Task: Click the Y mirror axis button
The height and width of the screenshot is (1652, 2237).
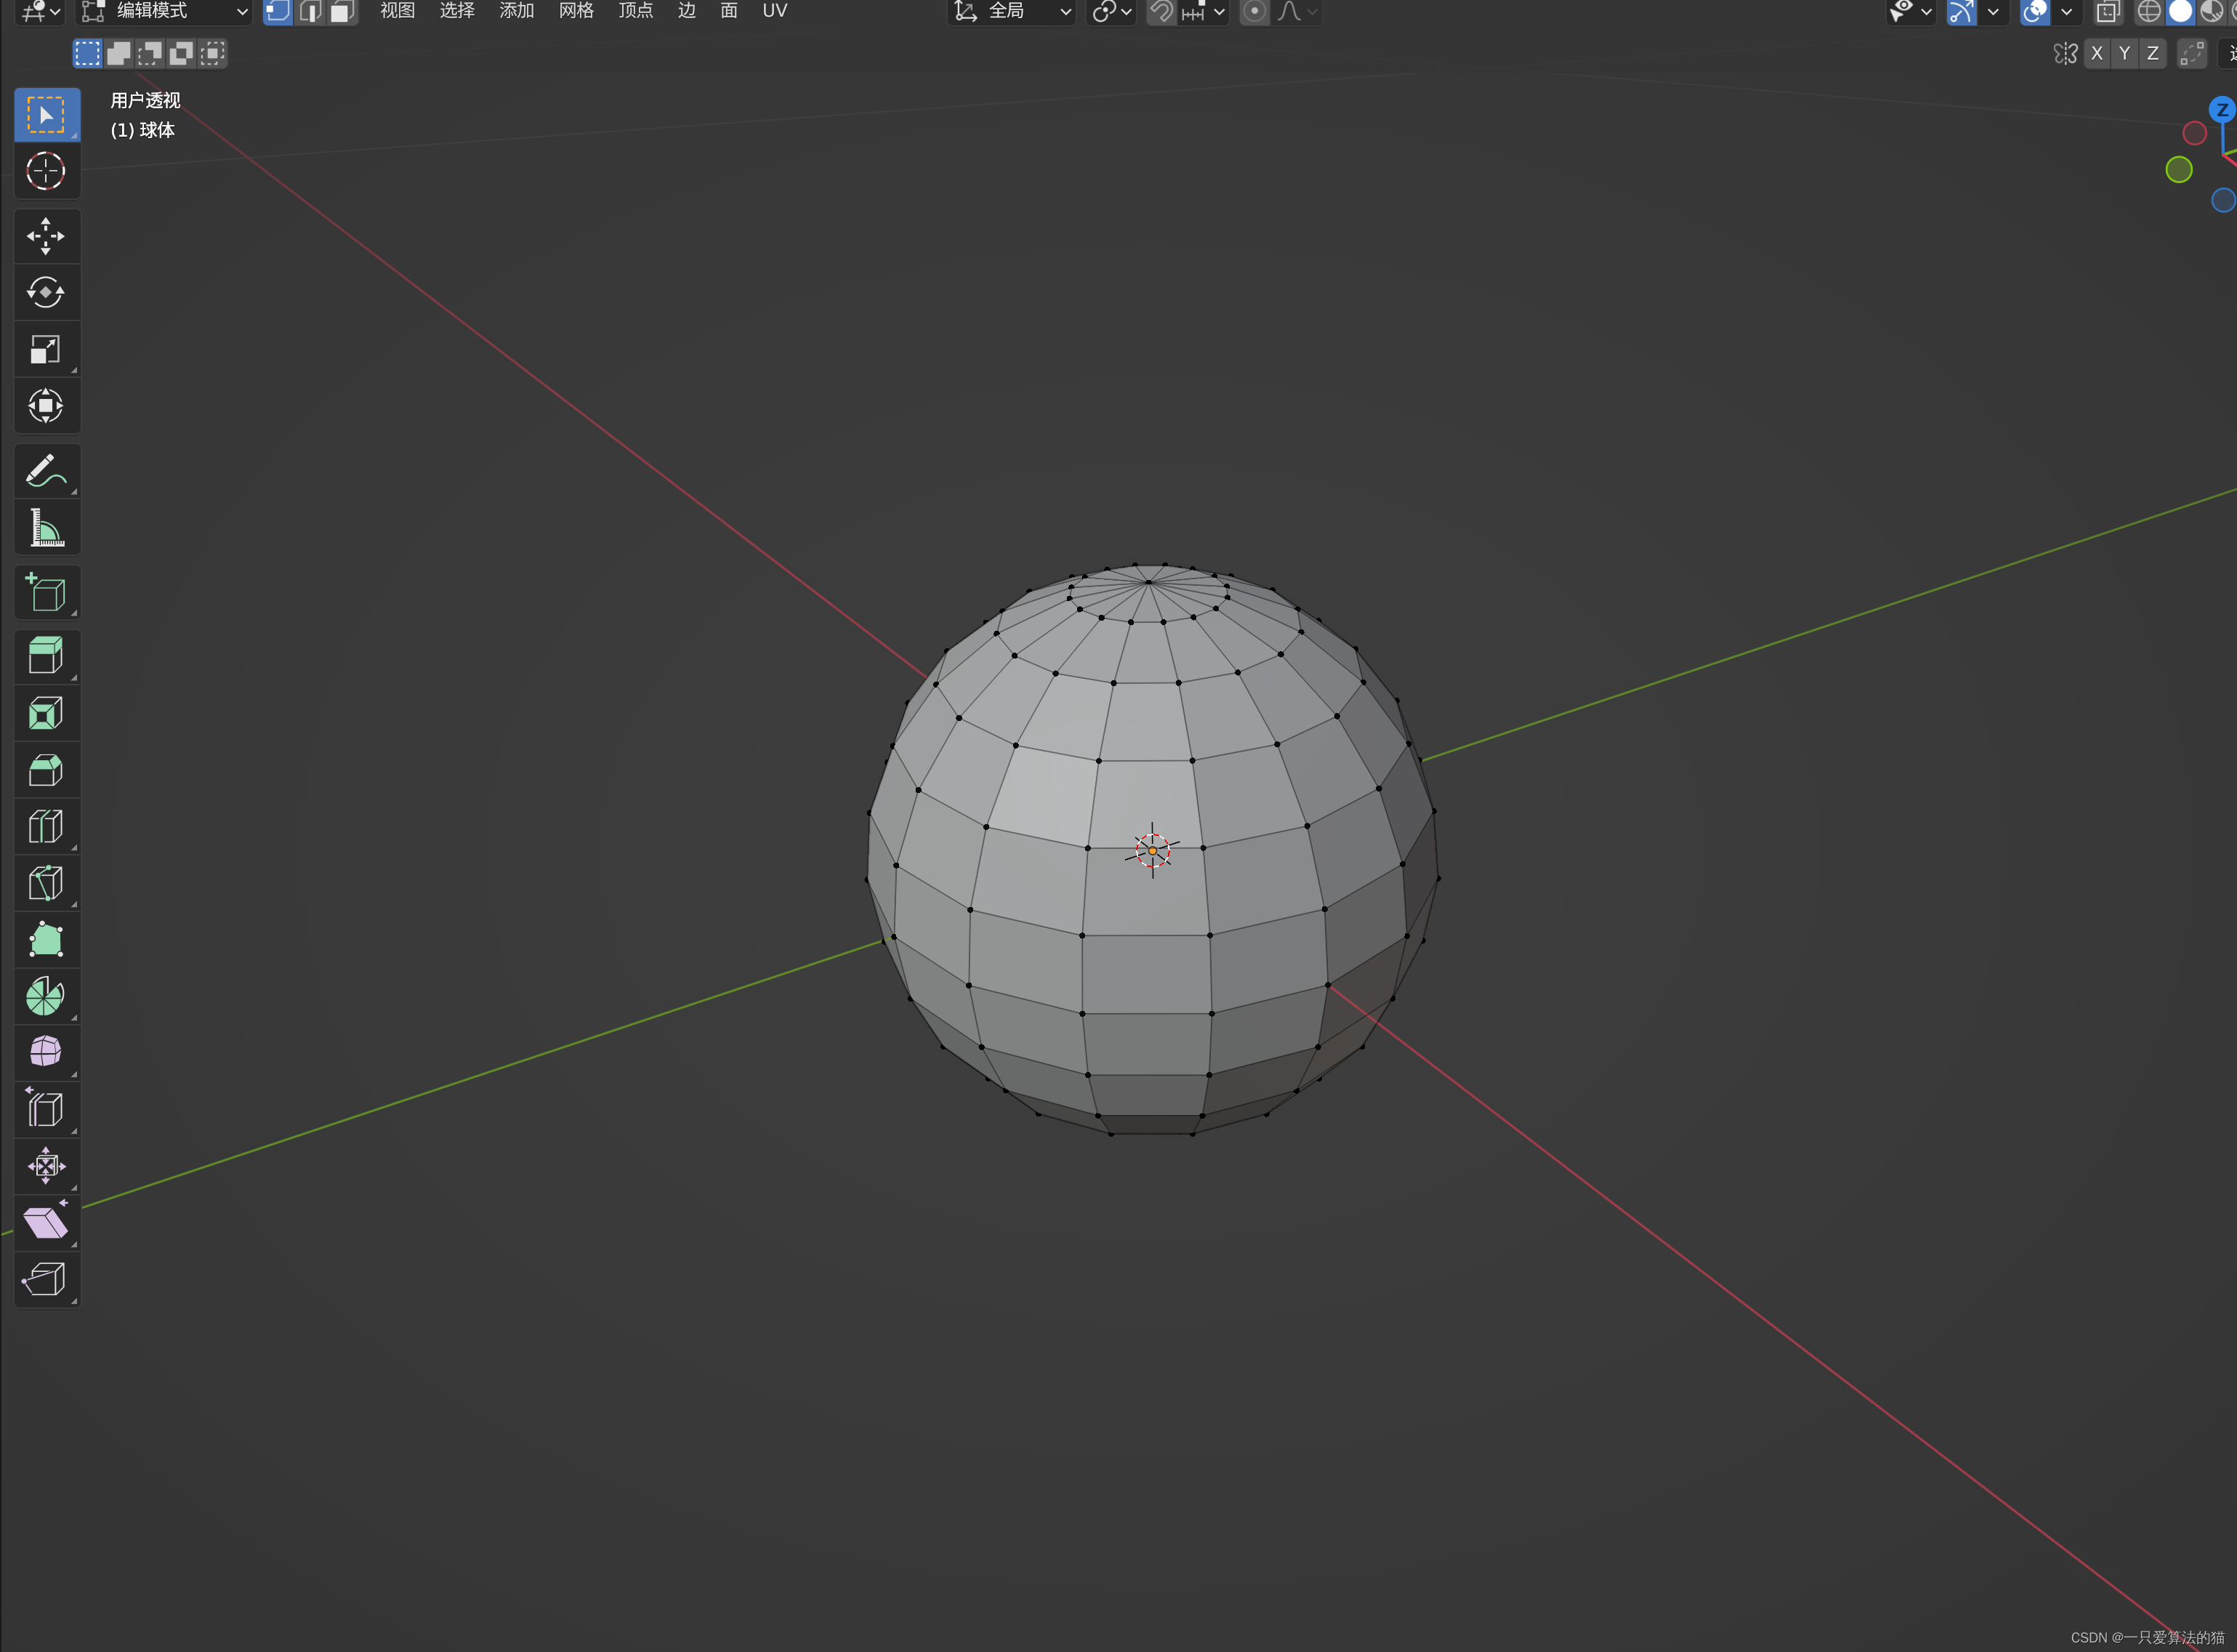Action: tap(2125, 53)
